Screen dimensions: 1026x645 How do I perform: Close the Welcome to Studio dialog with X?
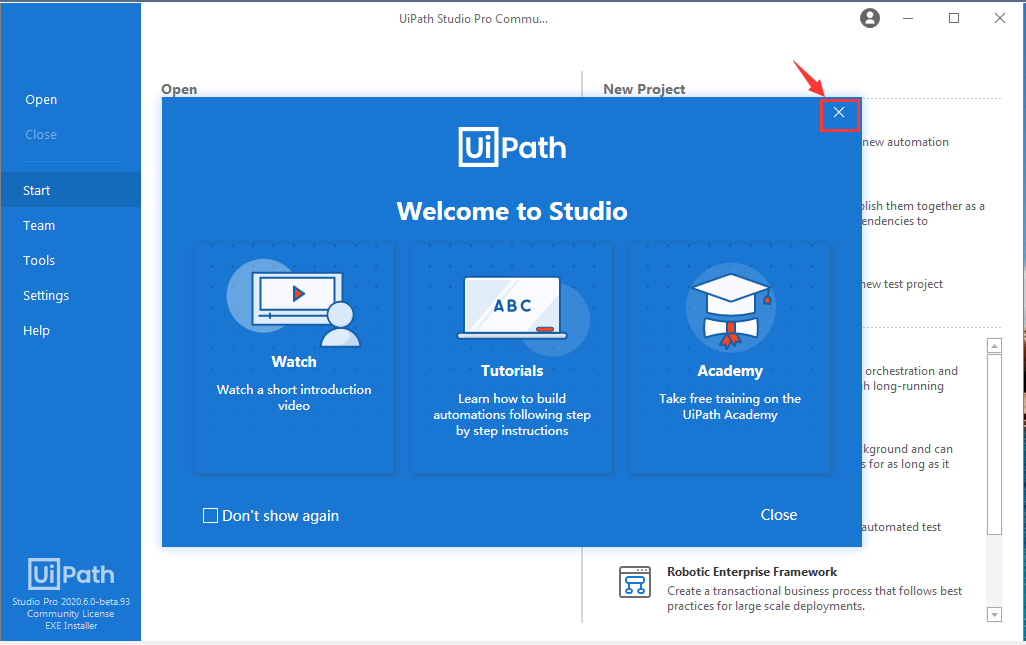[x=839, y=113]
